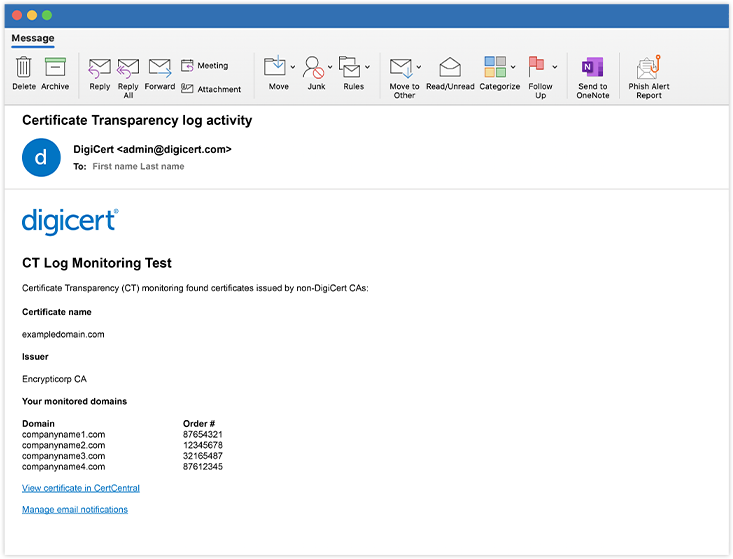The width and height of the screenshot is (733, 559).
Task: Click the Meeting reply option
Action: click(205, 65)
